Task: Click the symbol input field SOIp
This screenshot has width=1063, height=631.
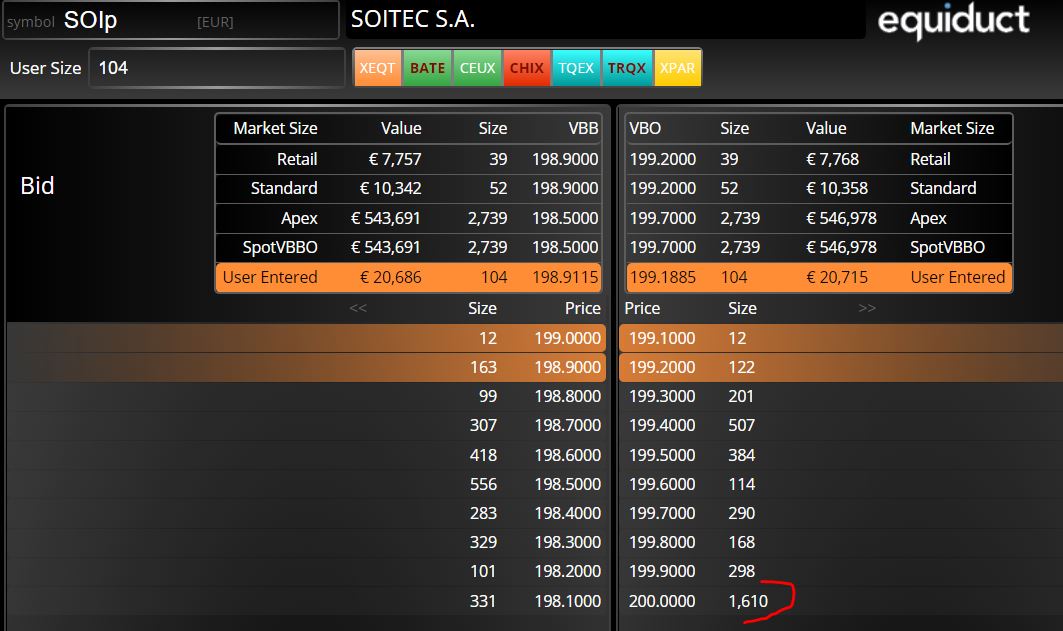Action: pyautogui.click(x=170, y=20)
